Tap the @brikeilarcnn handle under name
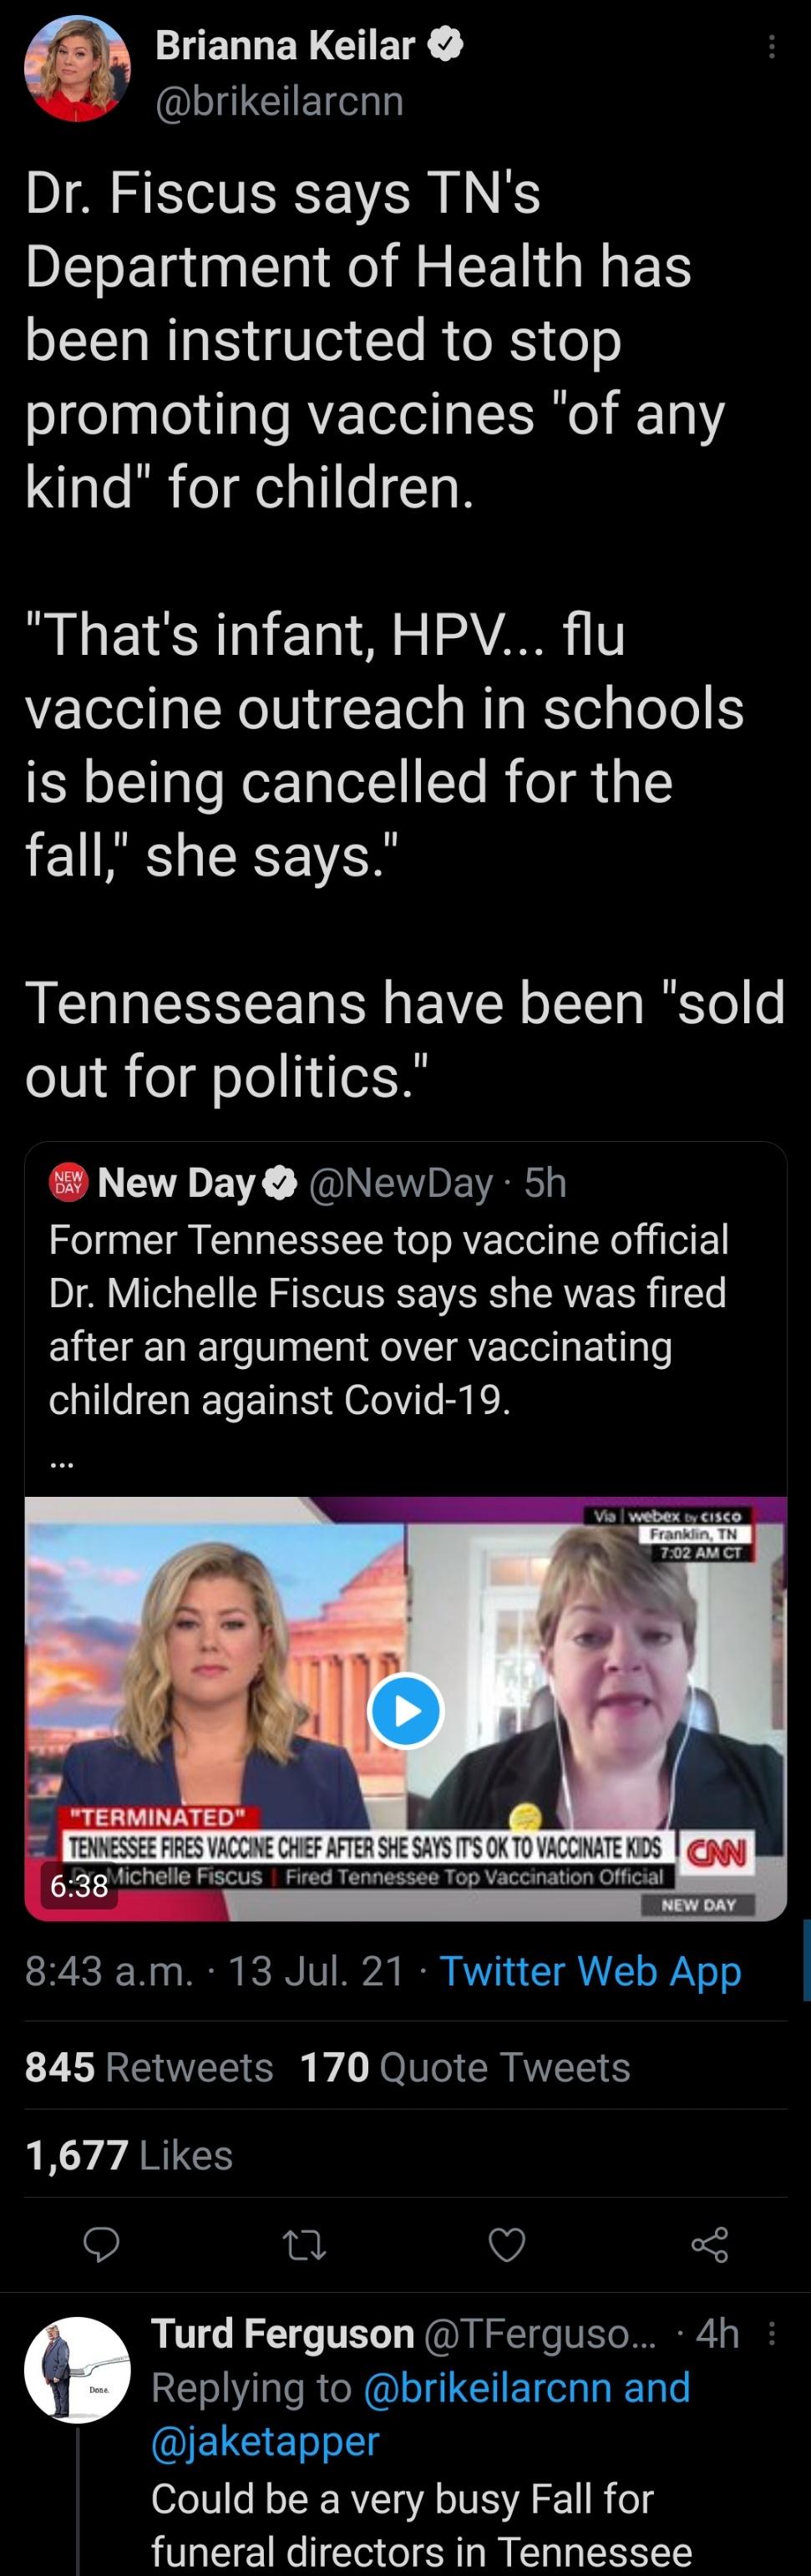The height and width of the screenshot is (2576, 811). 279,101
